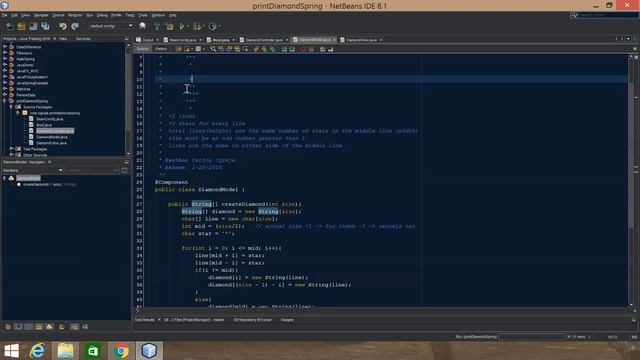Open the Test Results bottom tab
Screen dimensions: 640x360
(144, 320)
